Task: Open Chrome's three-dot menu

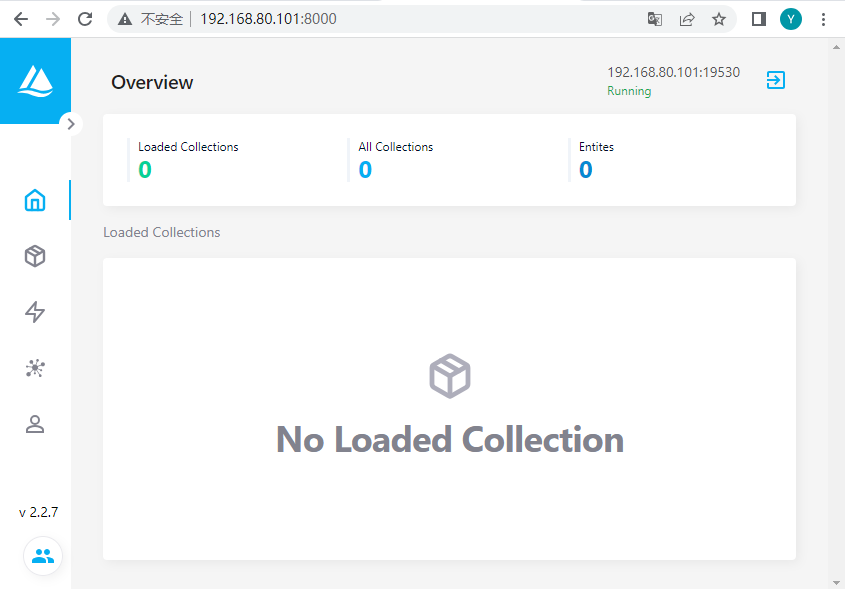Action: [x=823, y=18]
